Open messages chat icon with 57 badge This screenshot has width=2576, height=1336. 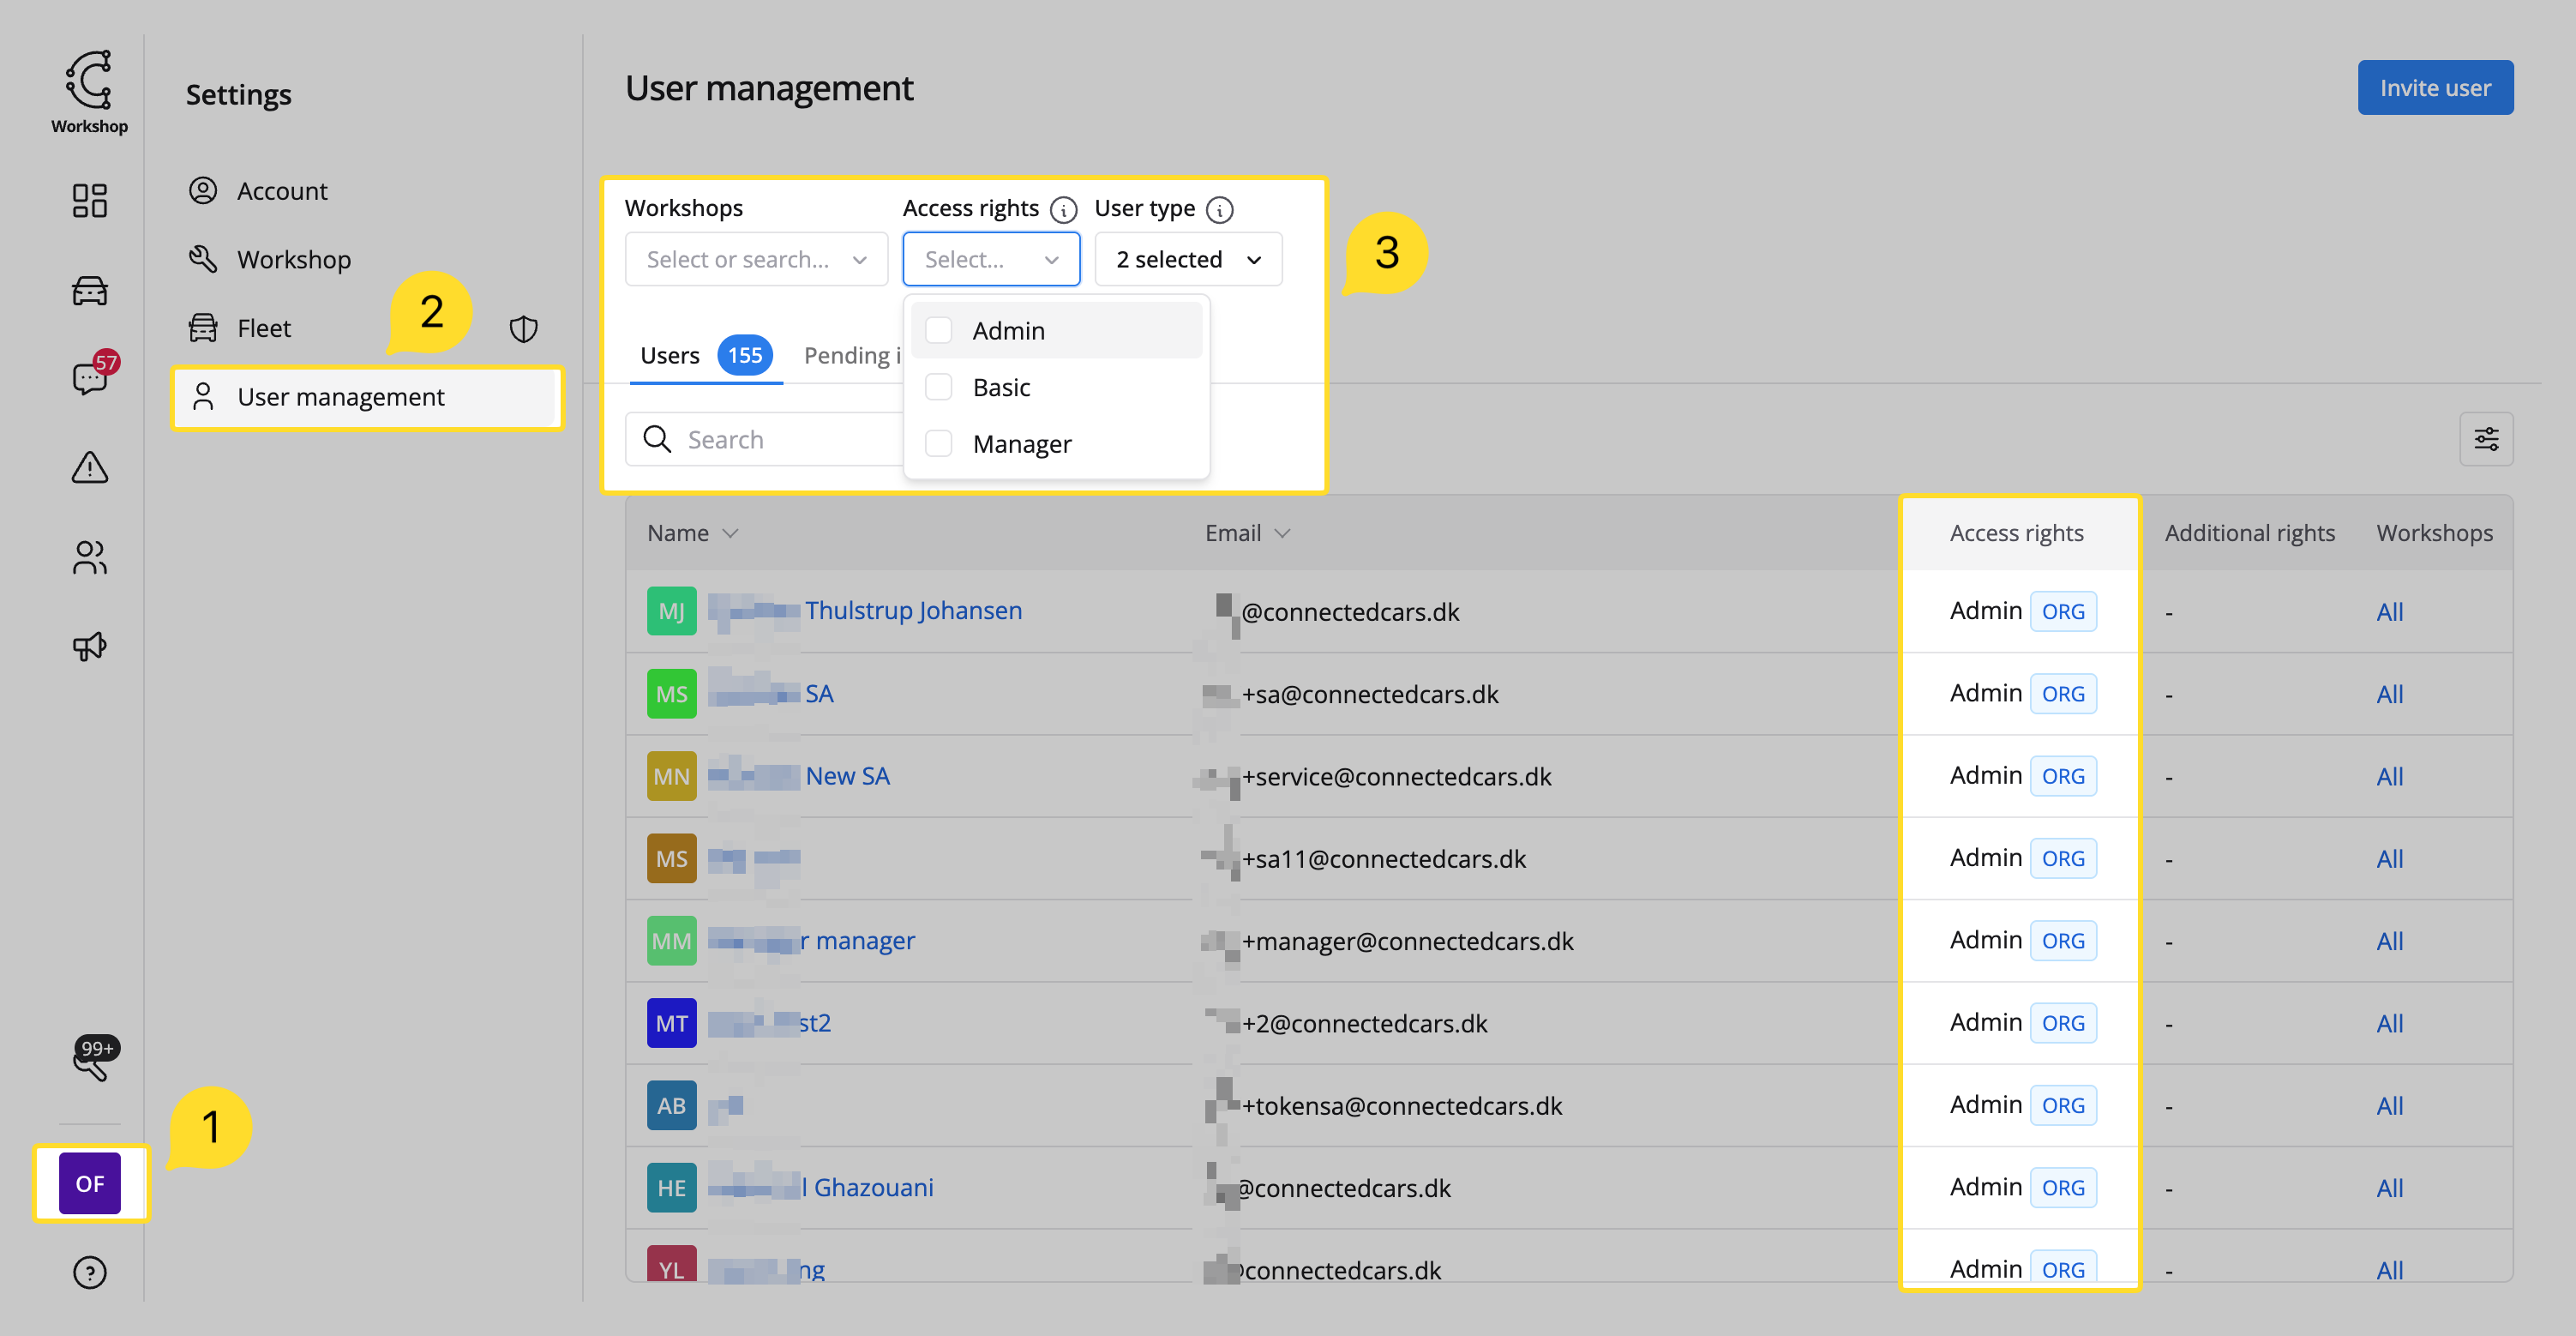pos(89,379)
